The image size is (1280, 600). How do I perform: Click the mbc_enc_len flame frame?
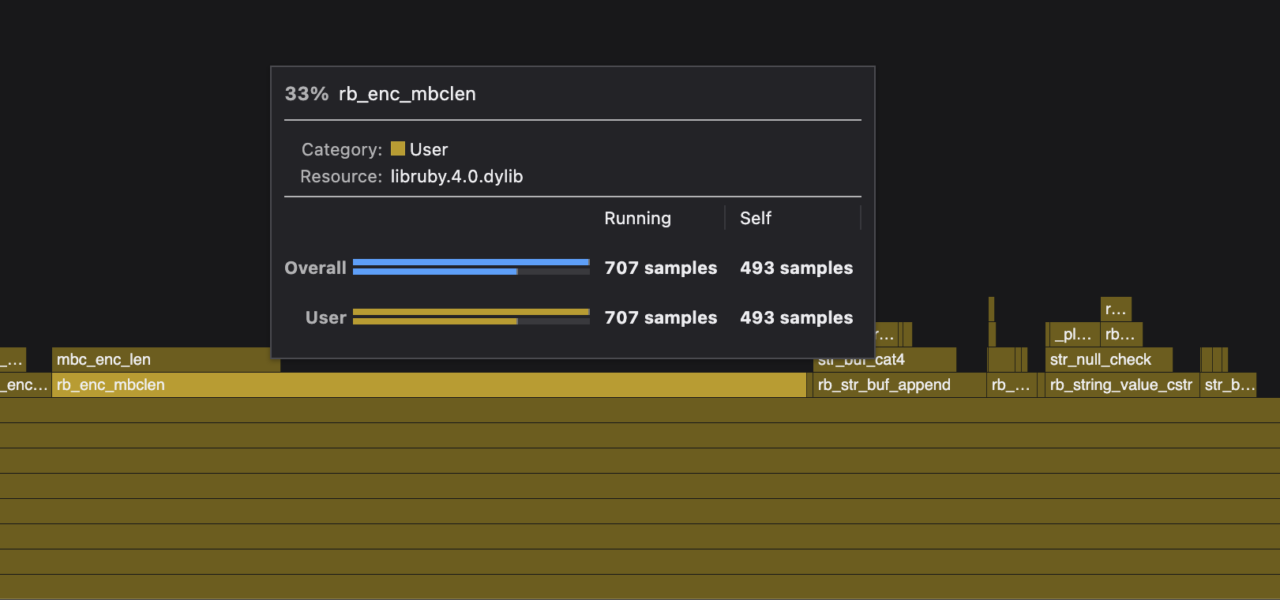click(165, 360)
